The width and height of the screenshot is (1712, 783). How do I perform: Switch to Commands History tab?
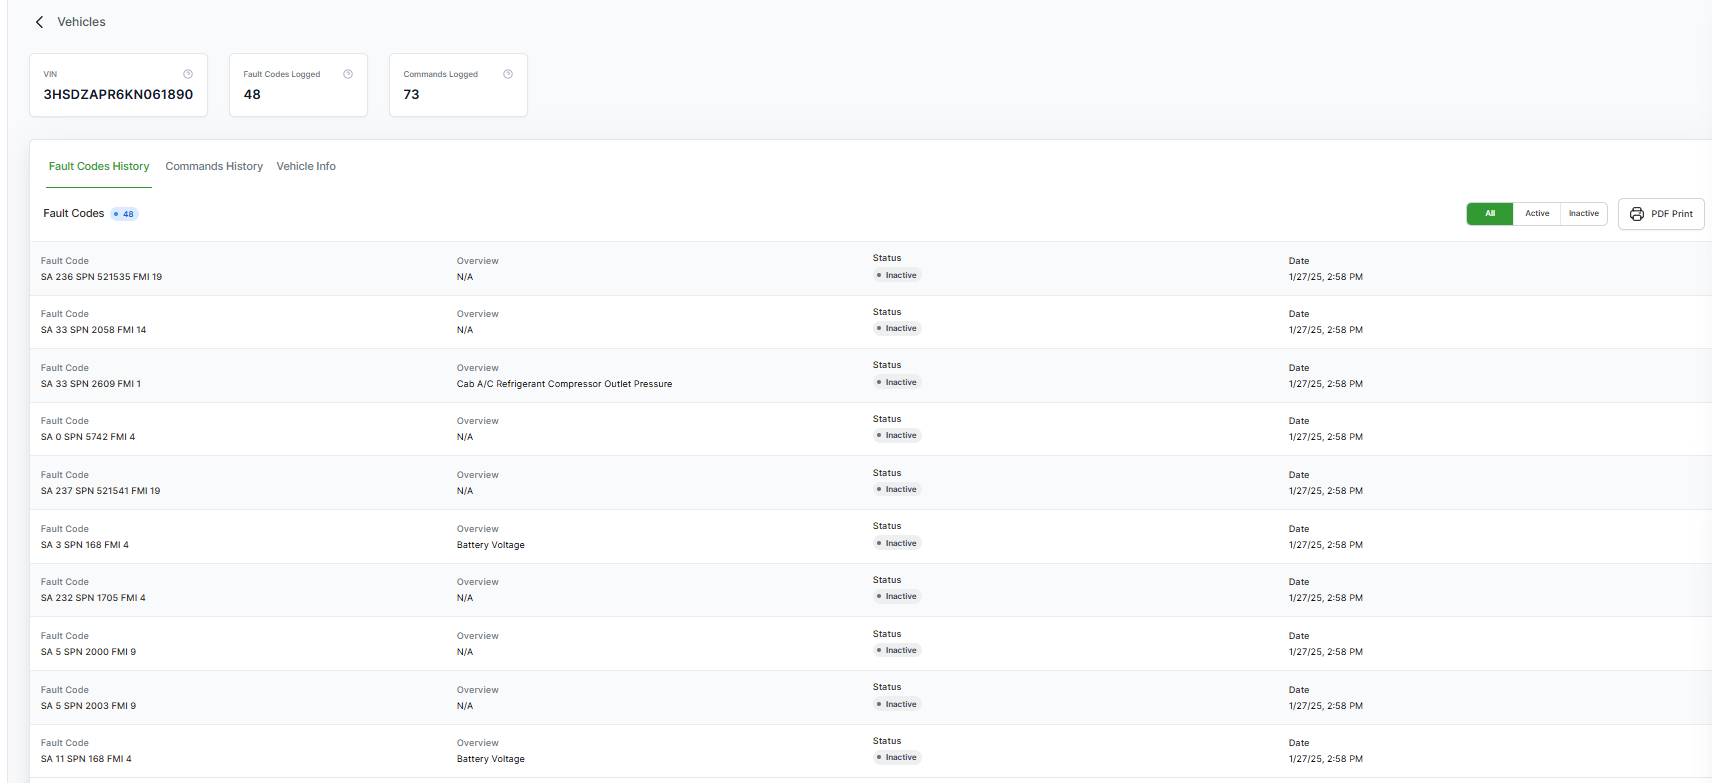(x=214, y=167)
